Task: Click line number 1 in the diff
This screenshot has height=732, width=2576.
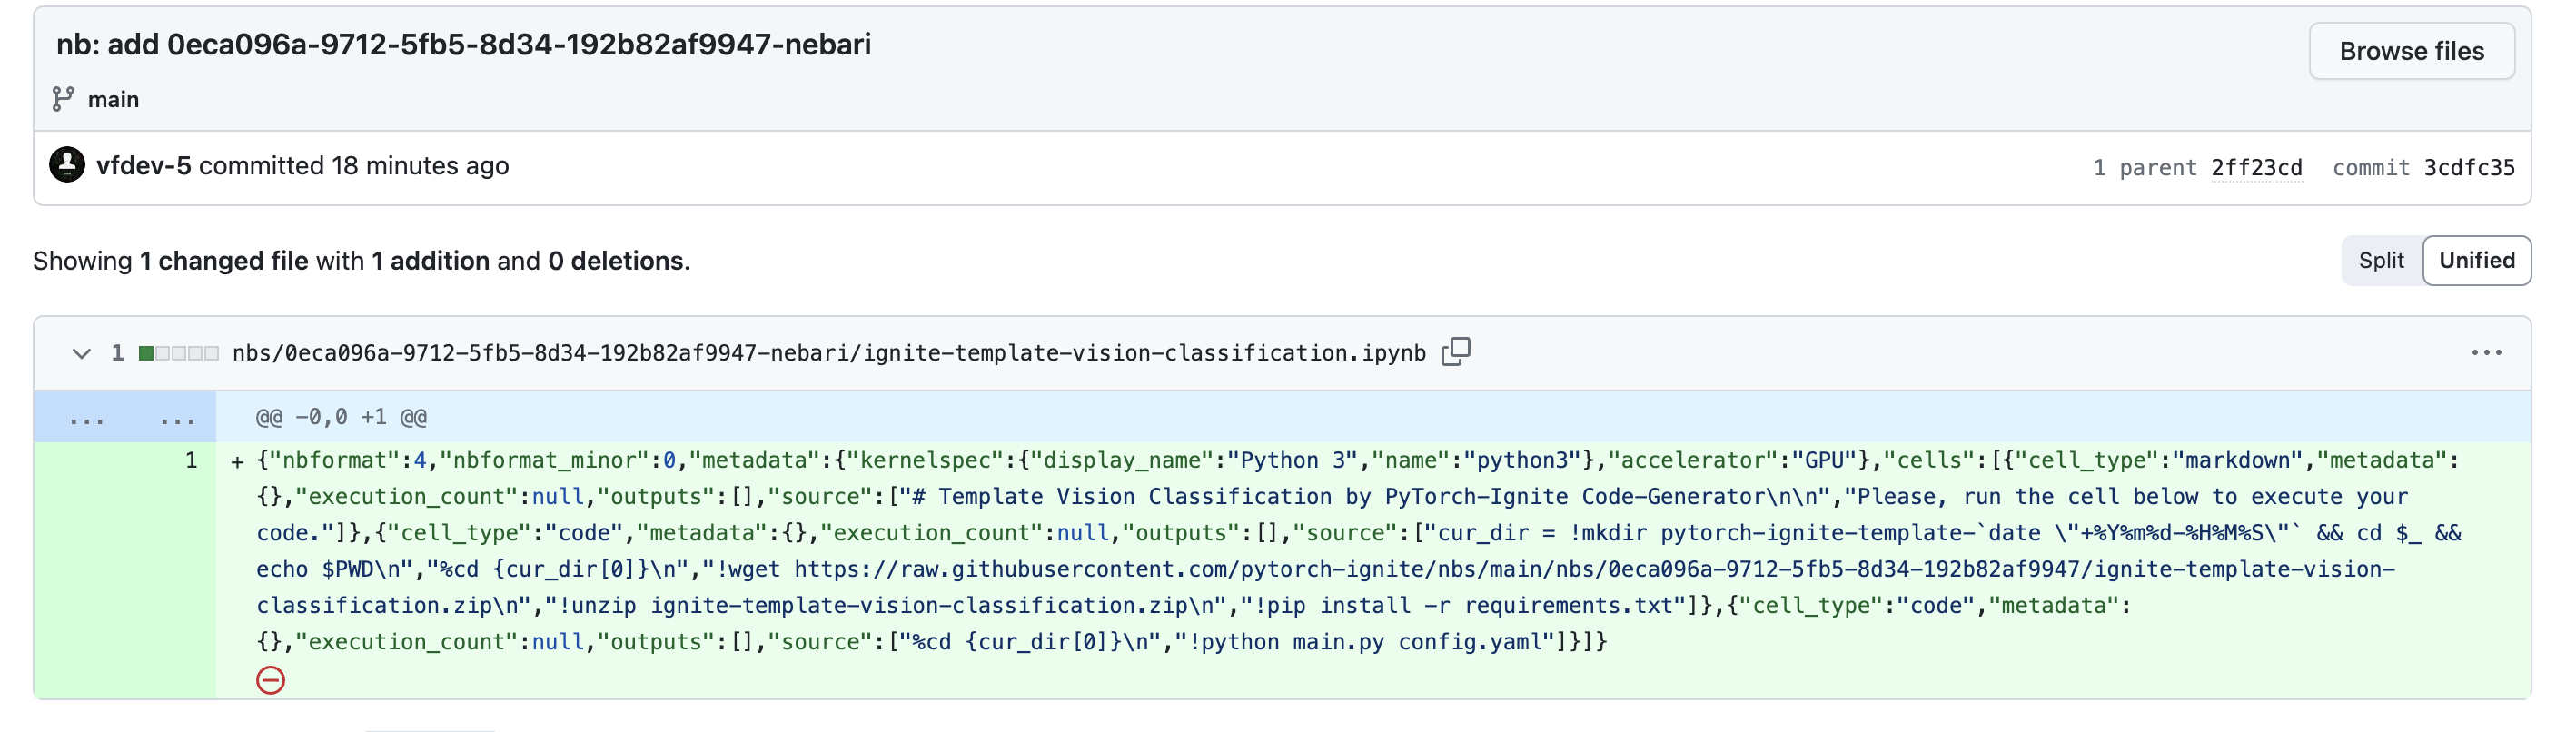Action: 190,461
